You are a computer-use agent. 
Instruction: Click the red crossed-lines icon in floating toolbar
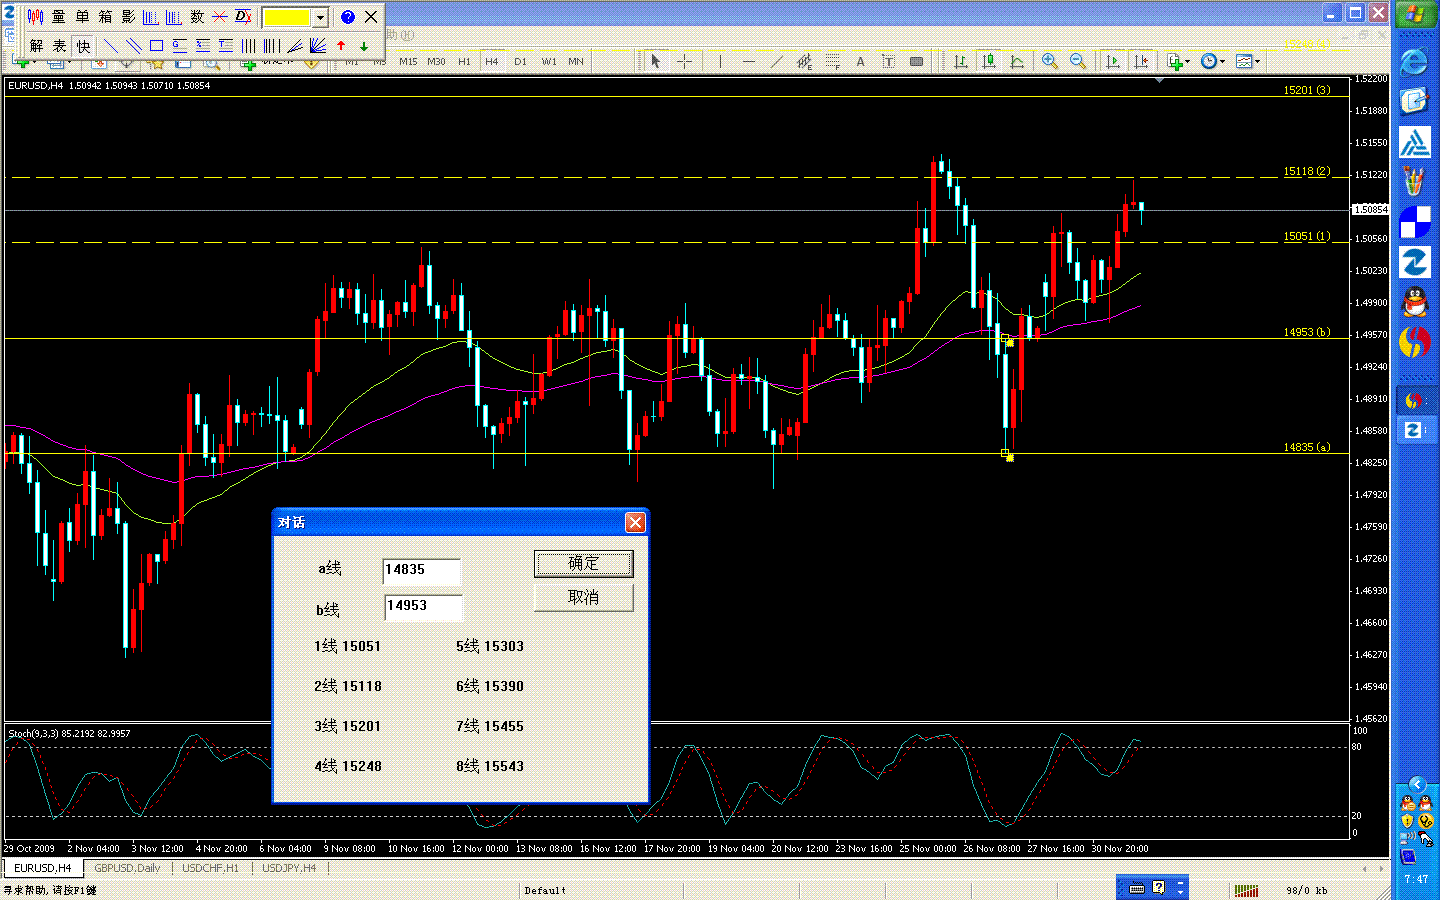[x=220, y=17]
